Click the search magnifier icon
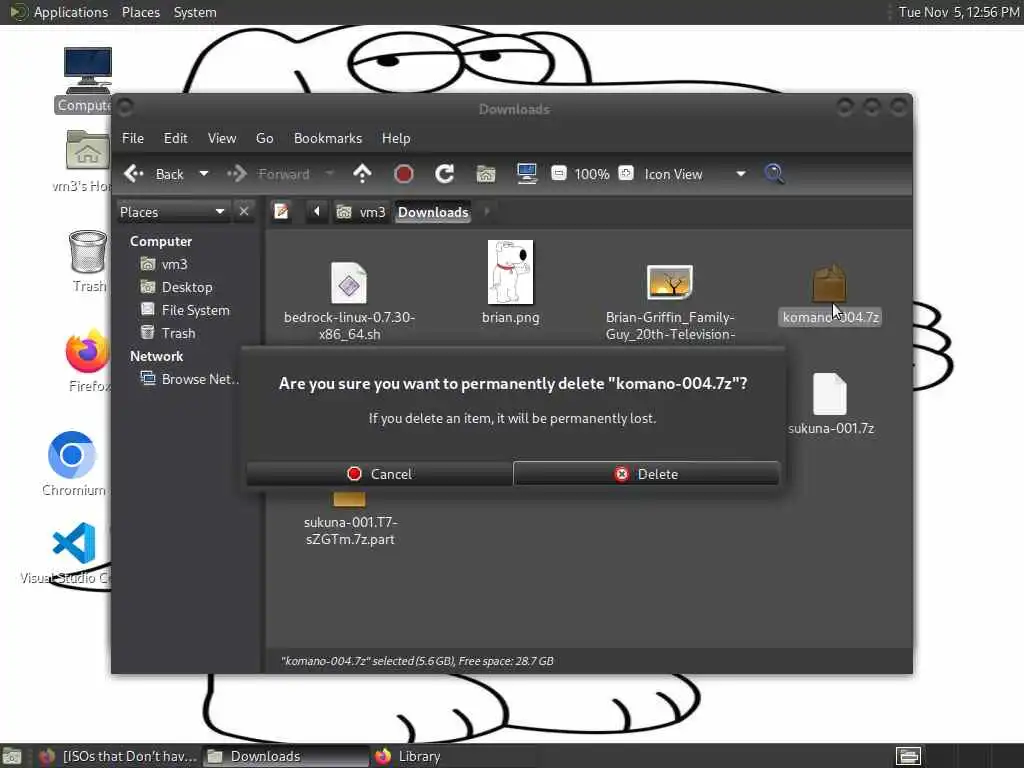This screenshot has height=768, width=1024. click(x=774, y=174)
